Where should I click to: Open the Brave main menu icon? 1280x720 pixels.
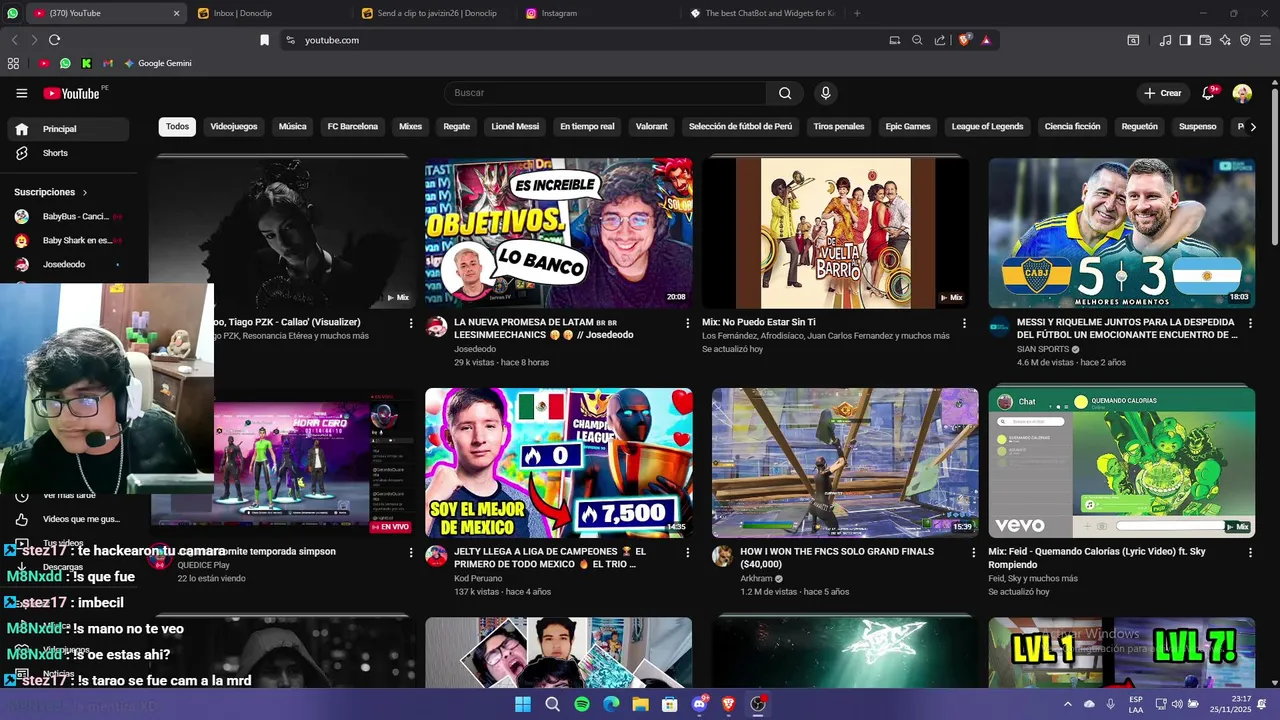point(1265,40)
